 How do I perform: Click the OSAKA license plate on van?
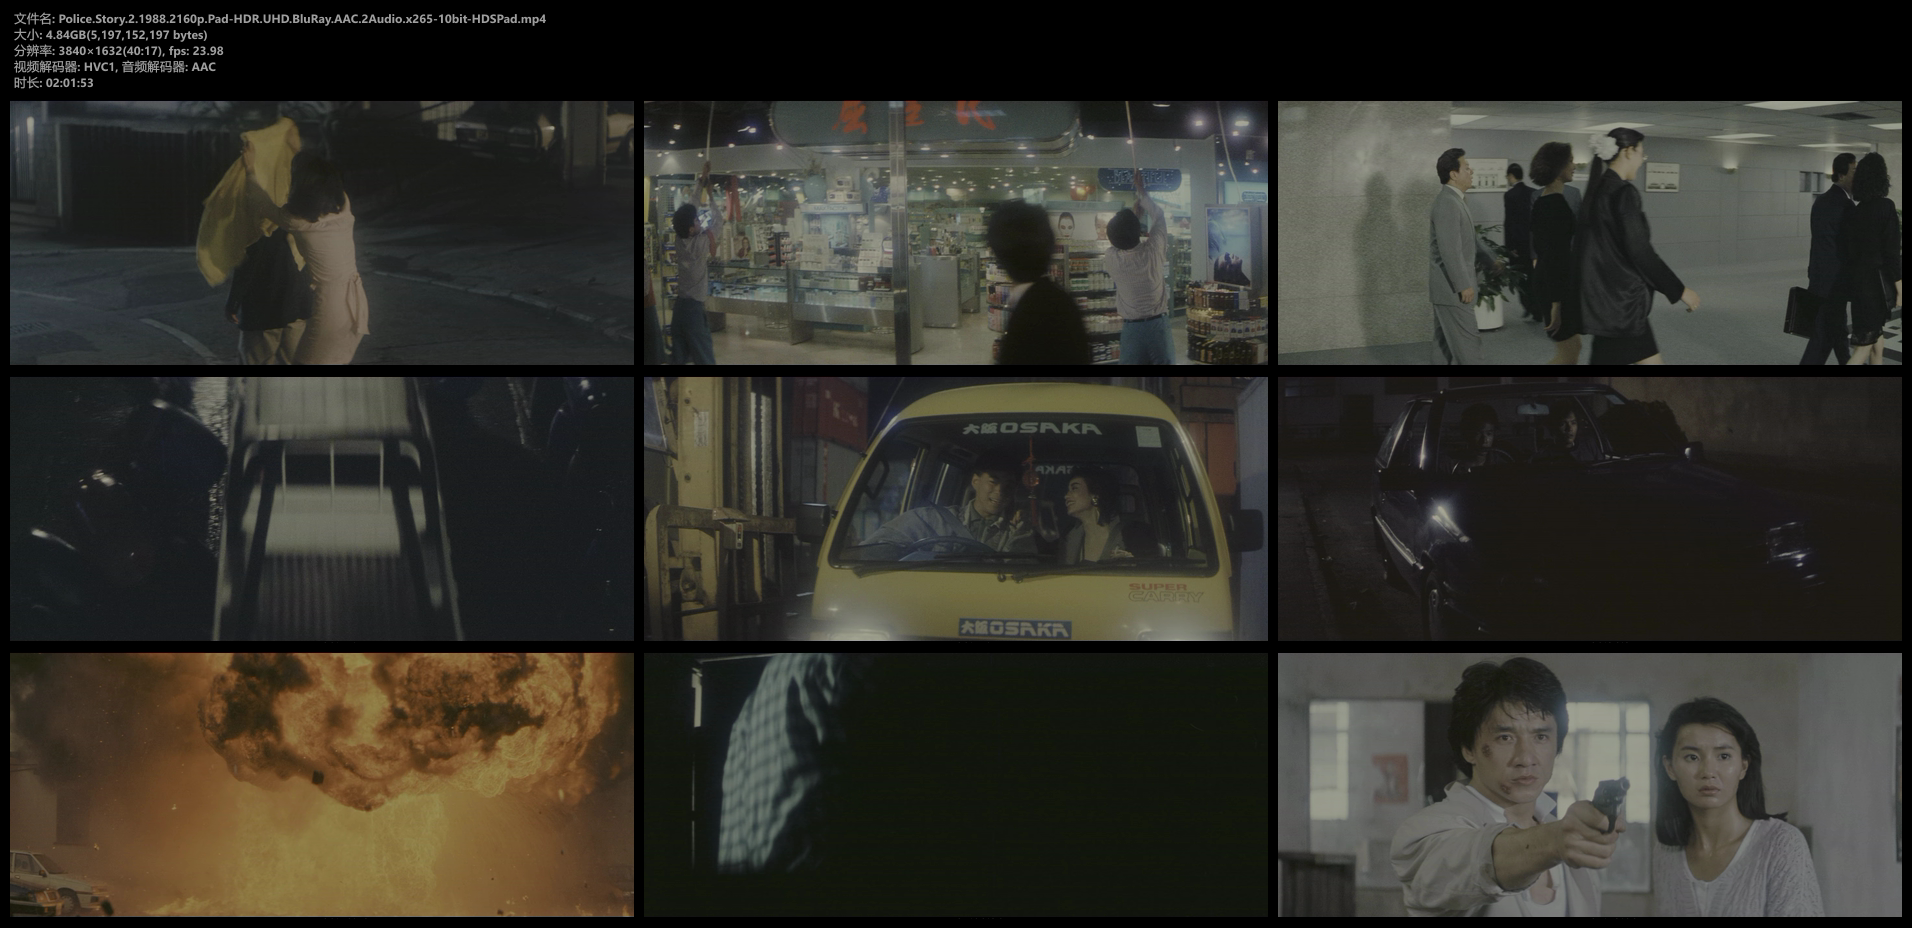[x=1014, y=628]
